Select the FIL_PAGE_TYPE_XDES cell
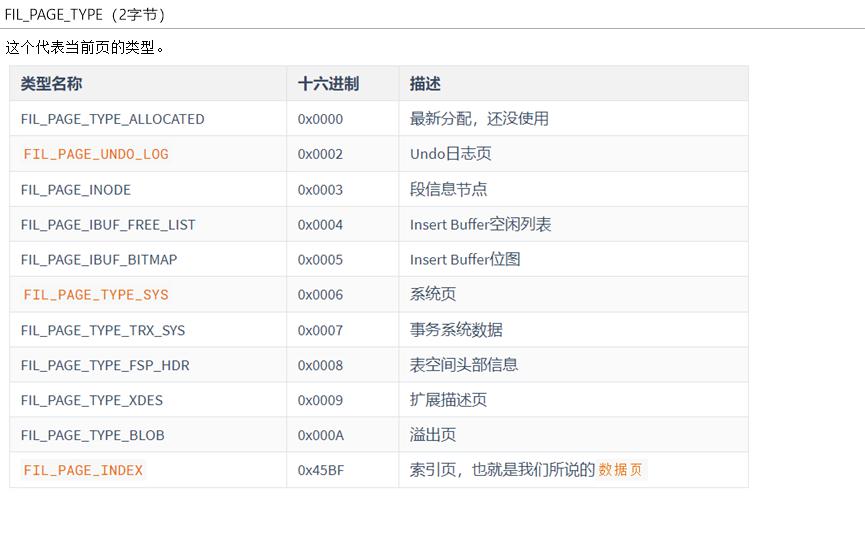Viewport: 865px width, 558px height. click(x=92, y=400)
